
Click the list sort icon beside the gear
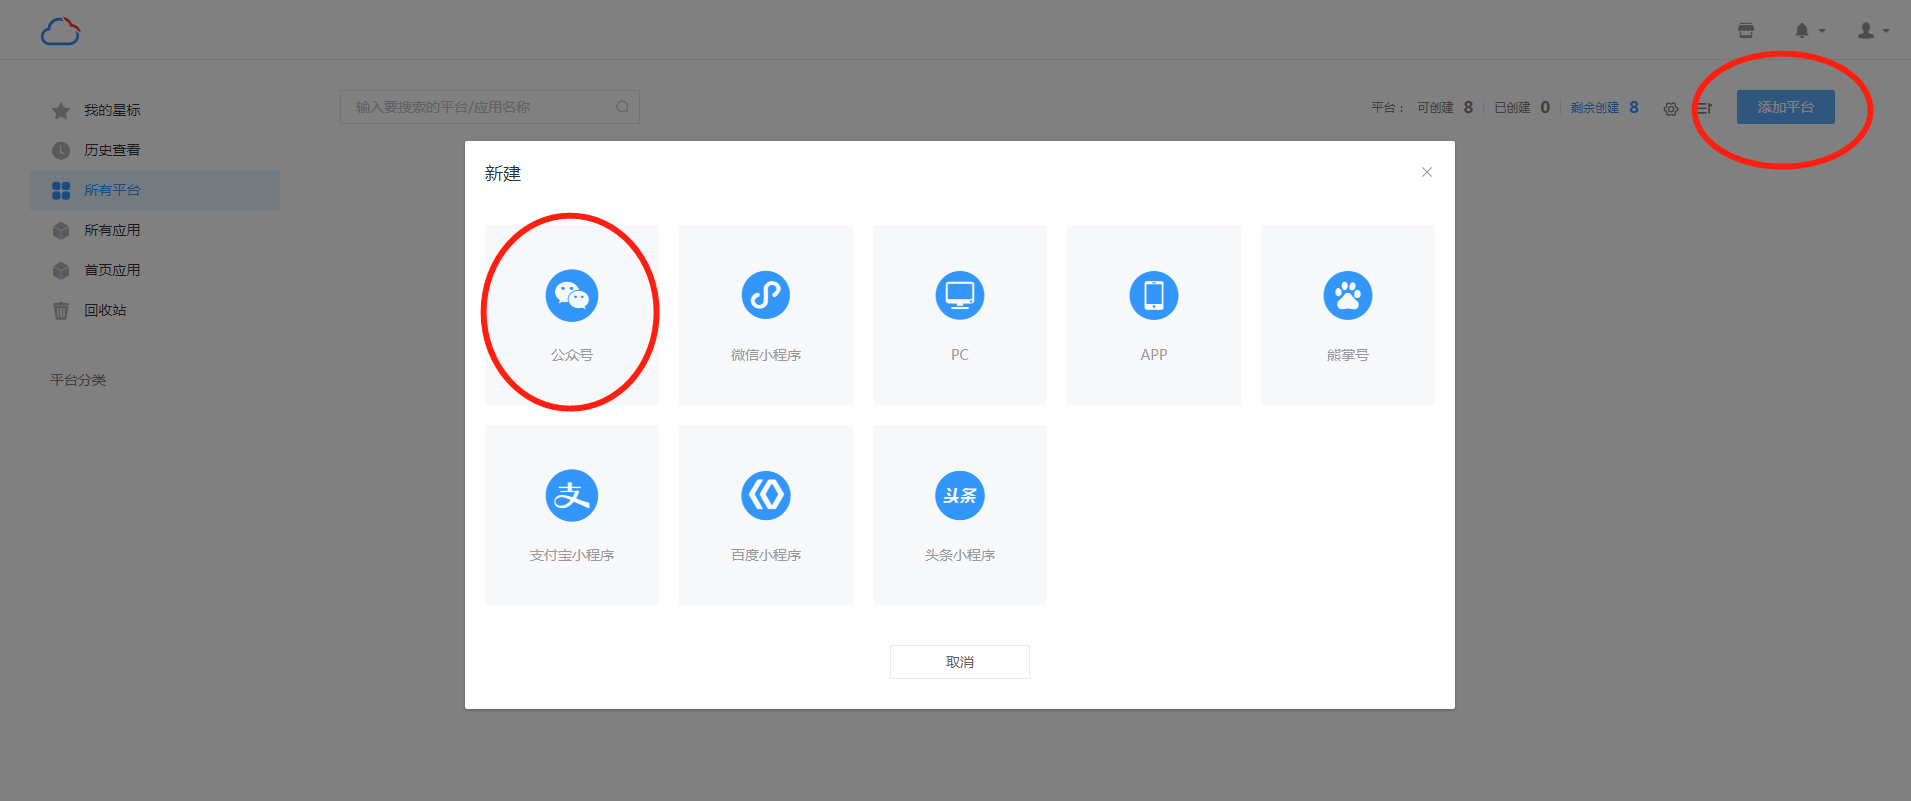[x=1704, y=108]
